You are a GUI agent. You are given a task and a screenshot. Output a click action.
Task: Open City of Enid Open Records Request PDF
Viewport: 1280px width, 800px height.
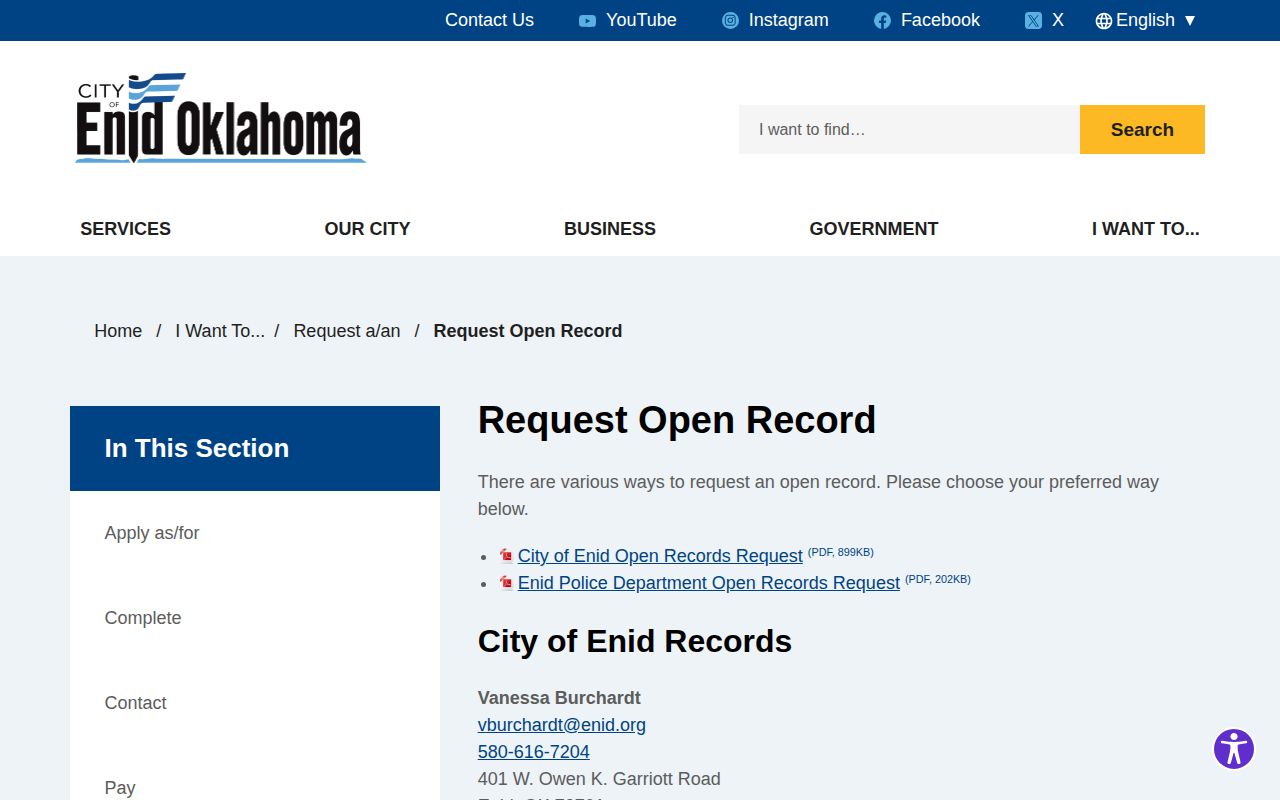[660, 556]
